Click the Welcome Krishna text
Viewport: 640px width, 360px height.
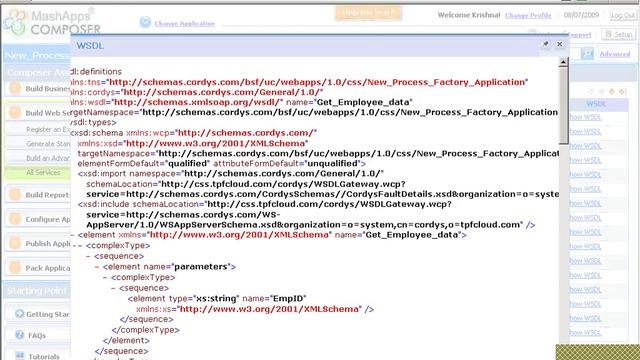(469, 15)
